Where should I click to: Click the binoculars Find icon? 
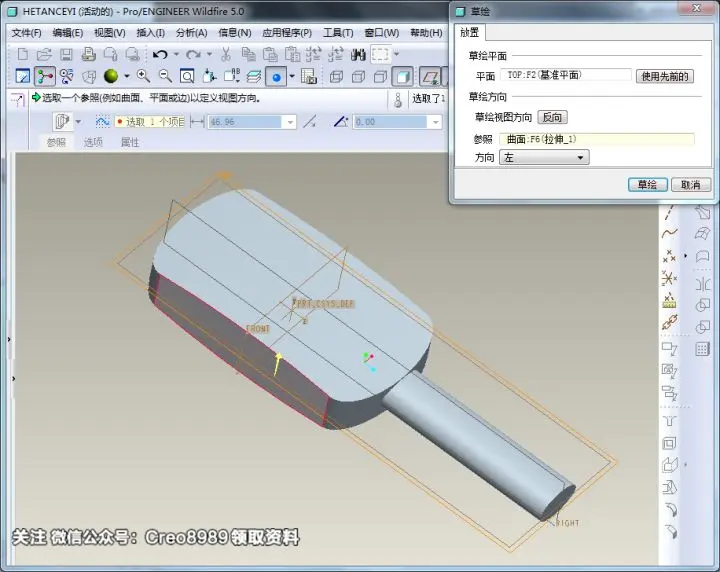pos(358,55)
